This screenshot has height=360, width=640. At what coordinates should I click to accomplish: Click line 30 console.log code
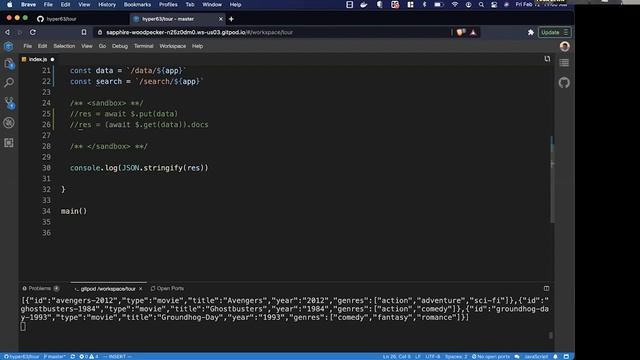click(139, 168)
